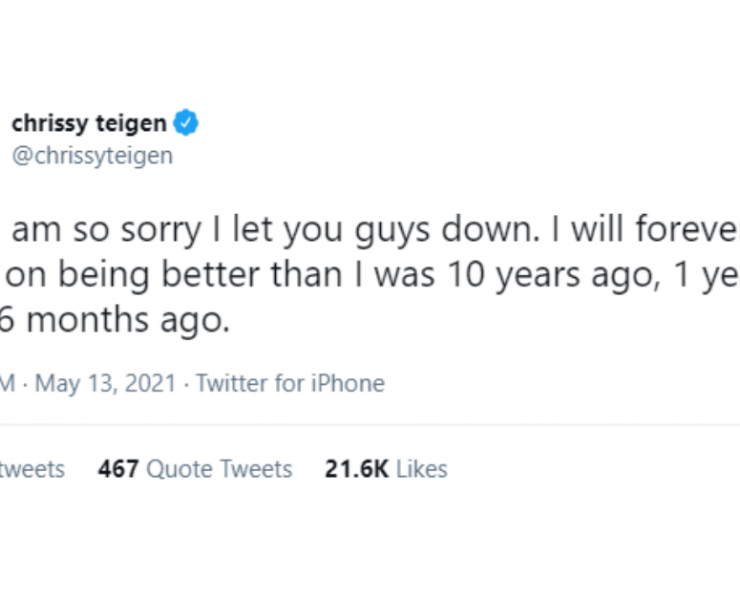Click the text "6 months ago."
This screenshot has width=740, height=600.
[116, 322]
